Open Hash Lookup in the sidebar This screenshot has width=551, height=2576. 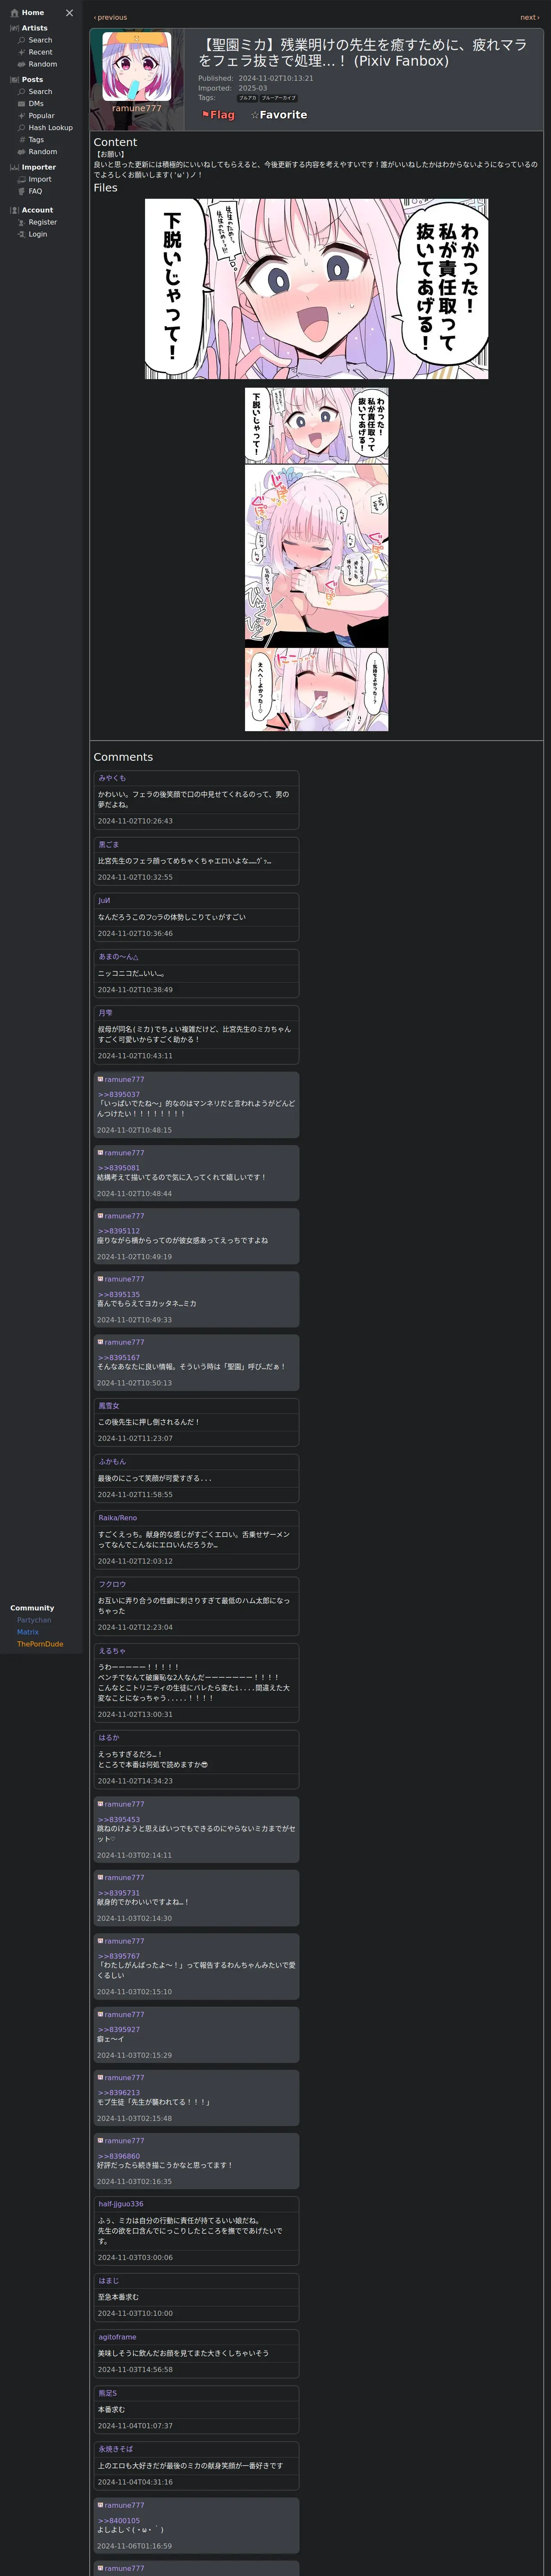coord(50,128)
